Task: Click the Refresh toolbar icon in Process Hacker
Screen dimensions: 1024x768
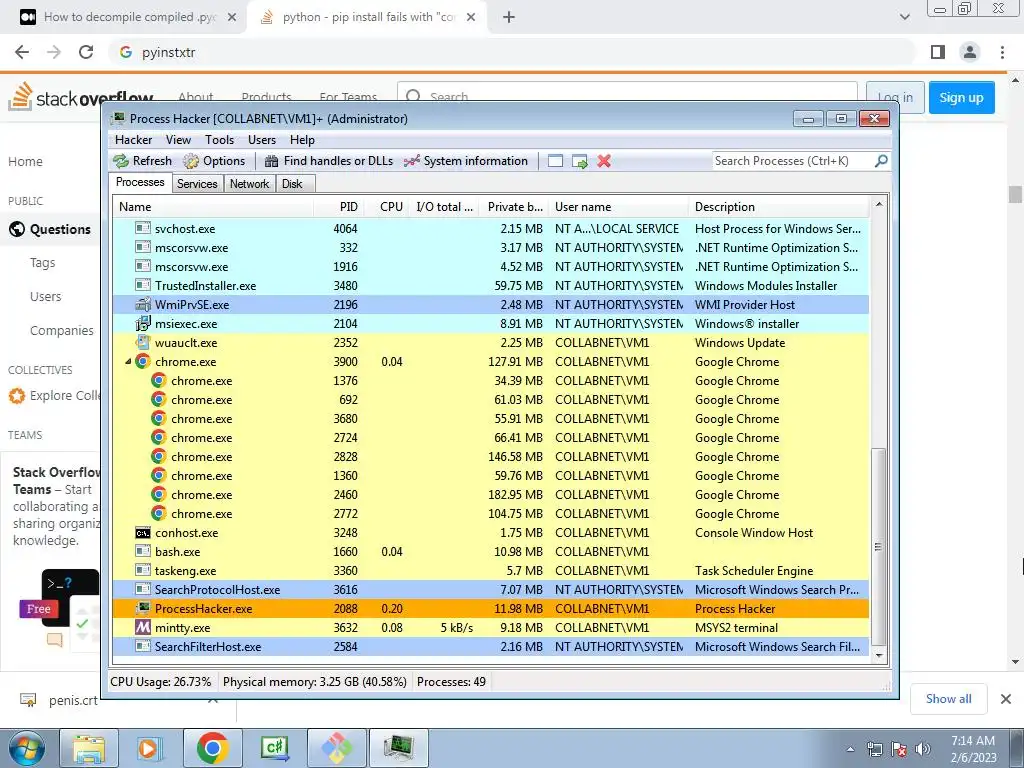Action: [x=121, y=161]
